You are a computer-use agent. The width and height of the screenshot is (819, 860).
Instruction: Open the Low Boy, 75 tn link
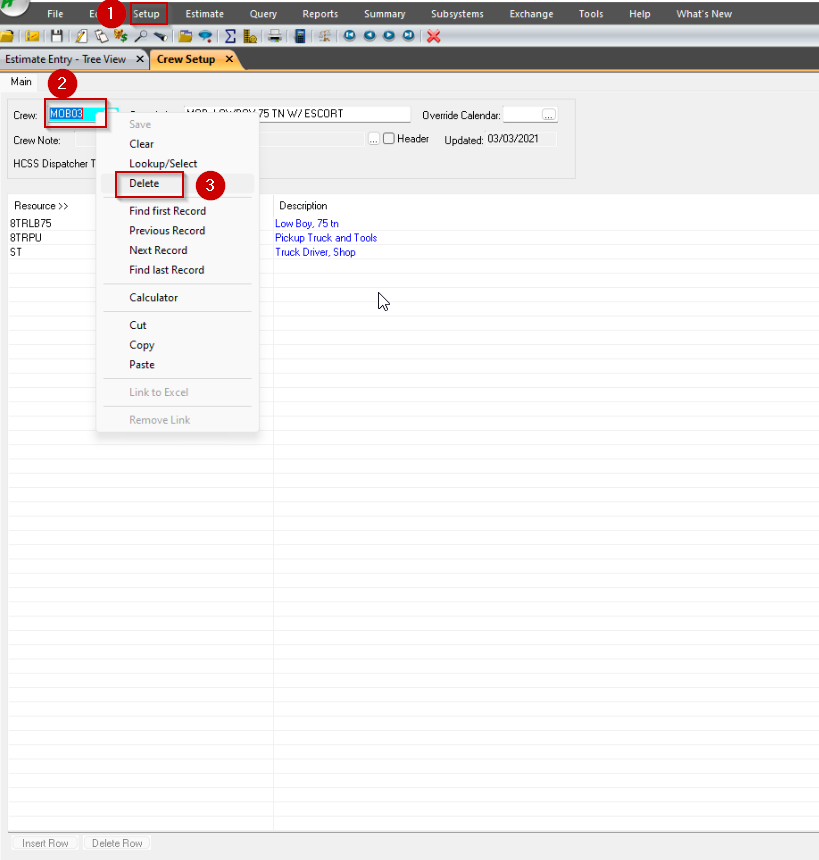307,223
